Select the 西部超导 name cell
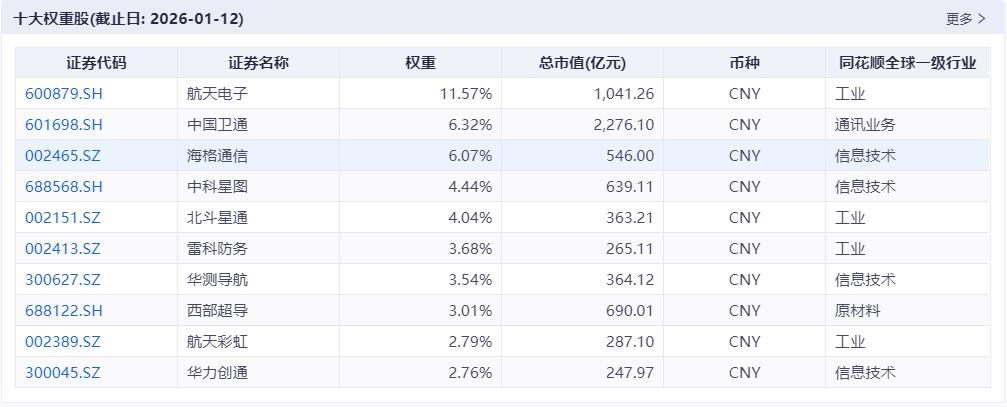The height and width of the screenshot is (407, 1007). [217, 311]
